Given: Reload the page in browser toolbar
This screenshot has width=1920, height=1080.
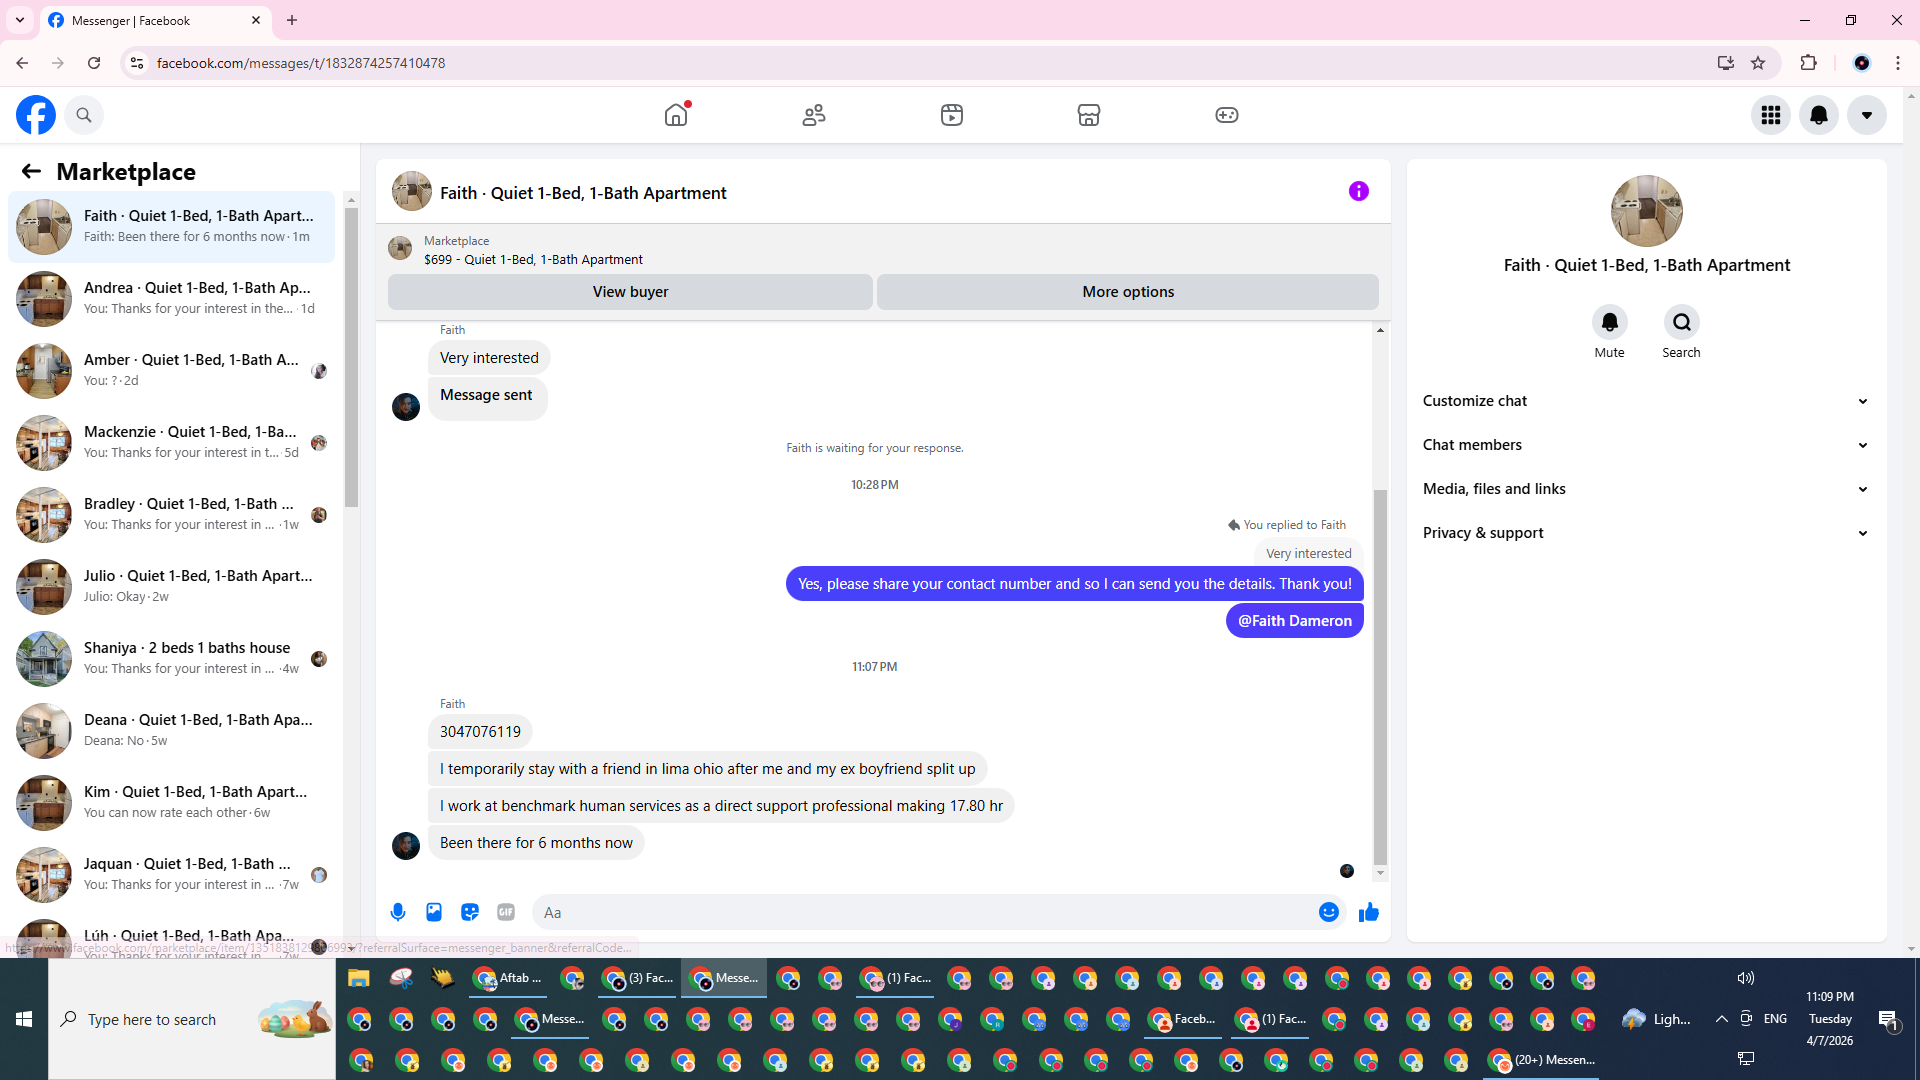Looking at the screenshot, I should pyautogui.click(x=94, y=63).
